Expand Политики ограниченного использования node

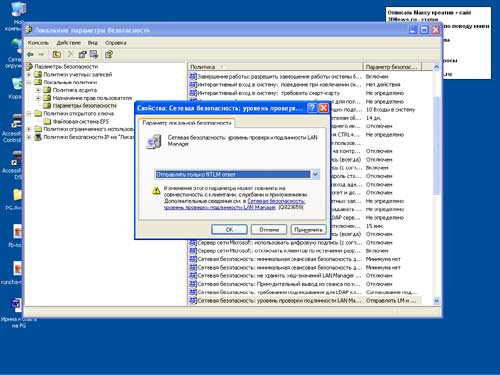pos(29,129)
